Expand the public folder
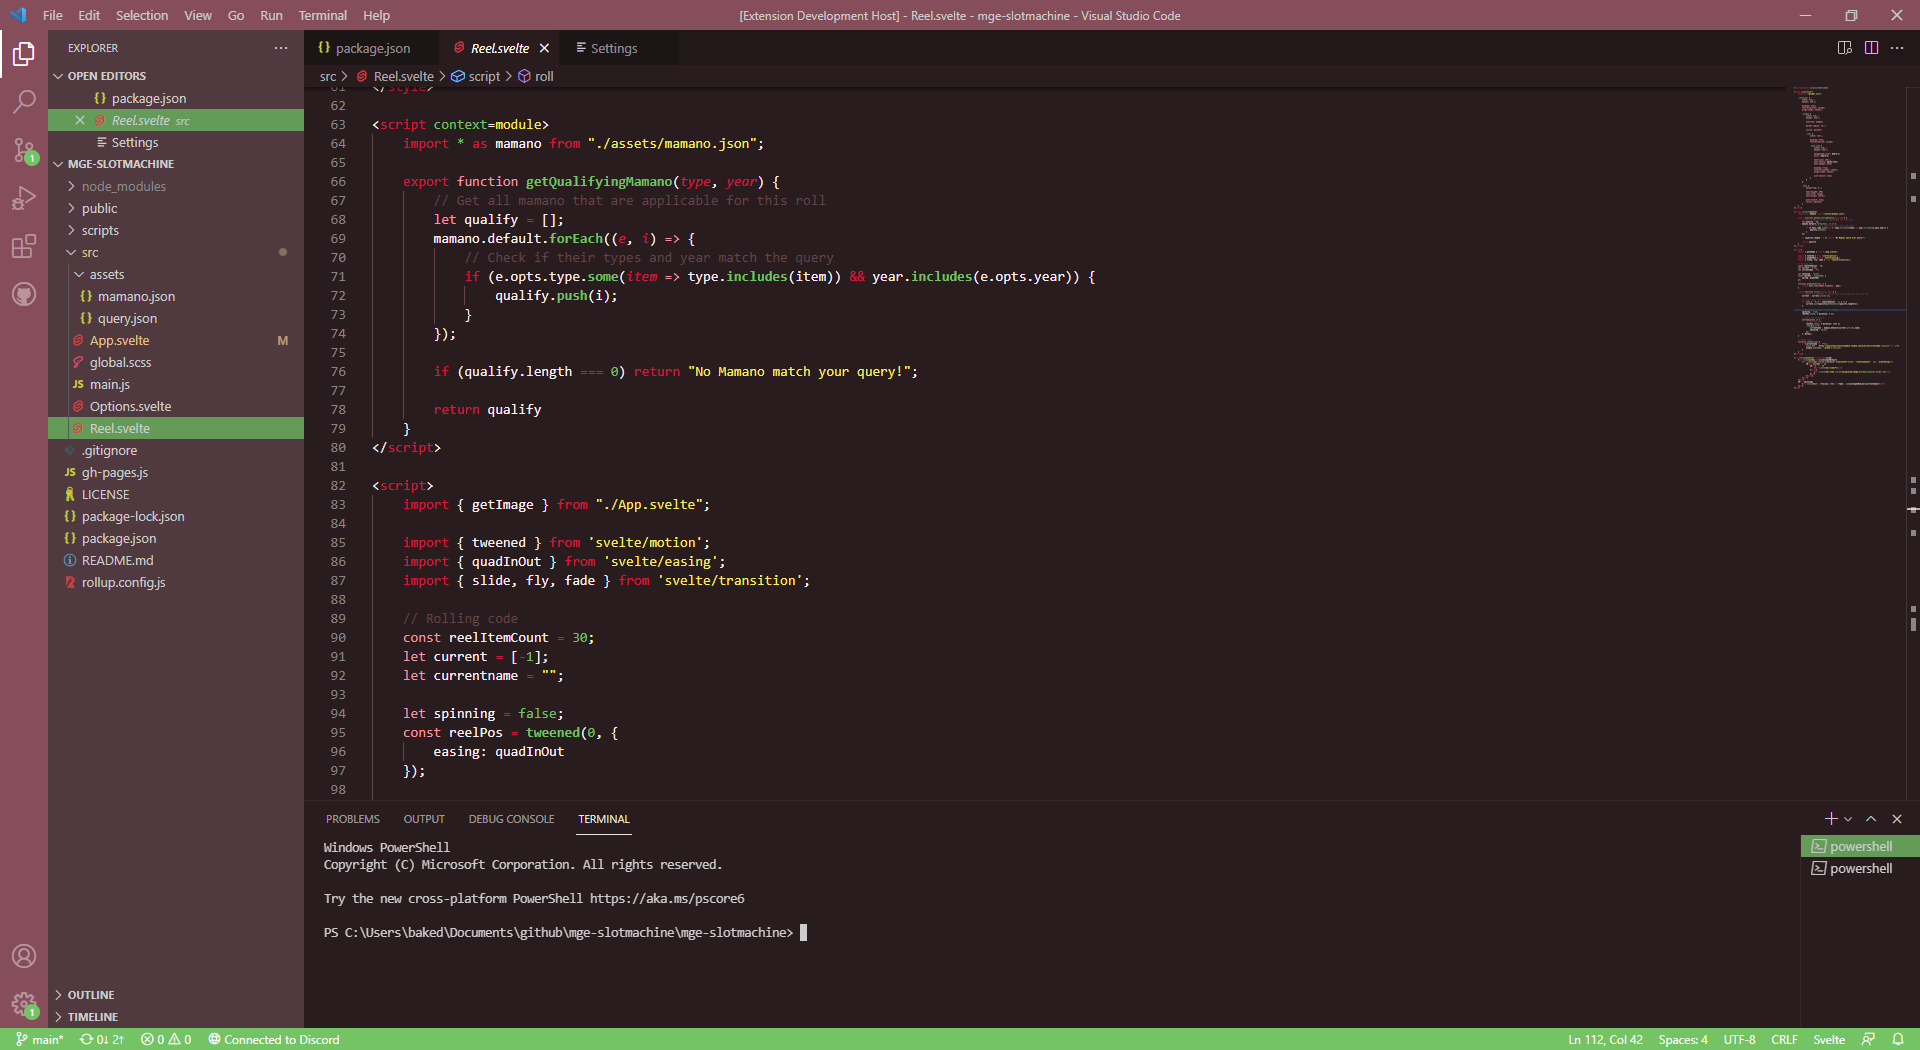 176,208
